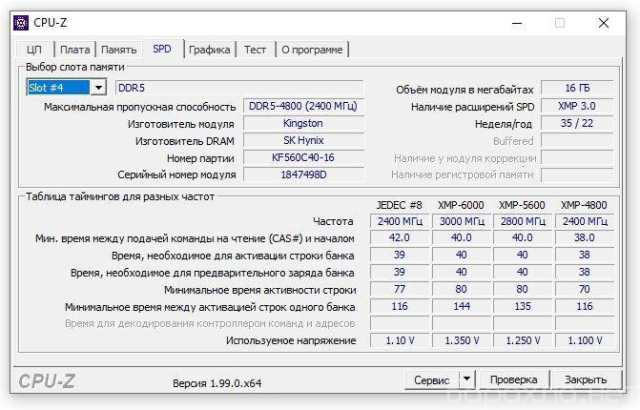
Task: Switch to the Графика tab
Action: tap(209, 49)
